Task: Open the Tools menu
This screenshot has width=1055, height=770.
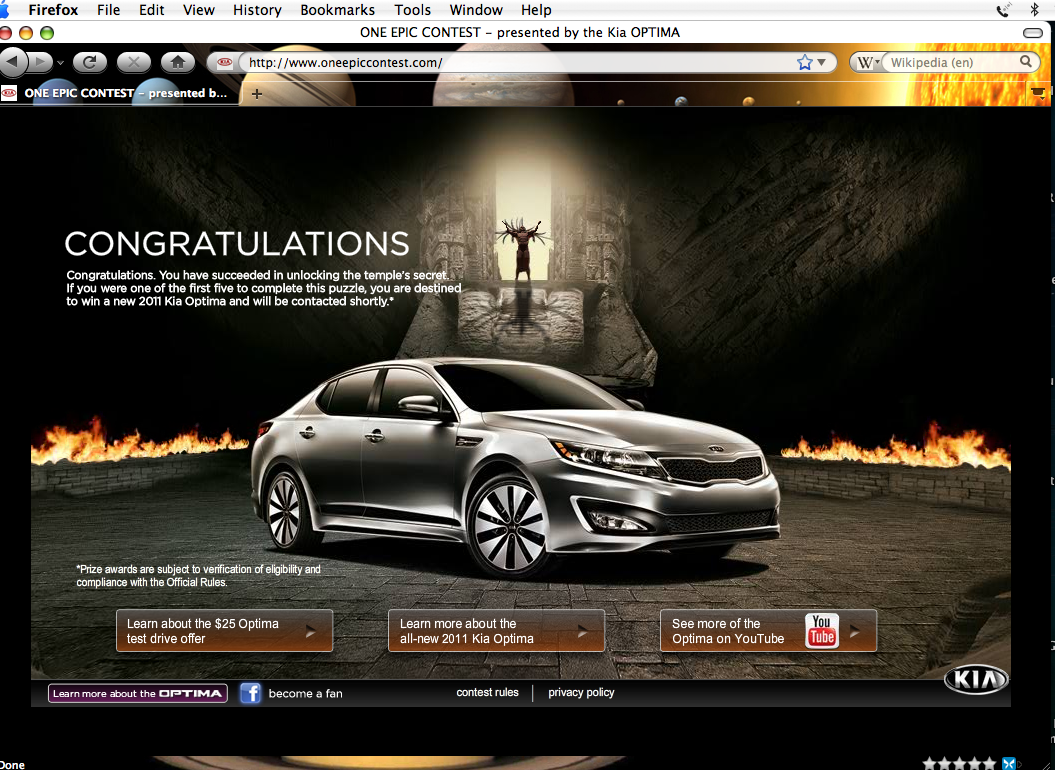Action: [x=412, y=10]
